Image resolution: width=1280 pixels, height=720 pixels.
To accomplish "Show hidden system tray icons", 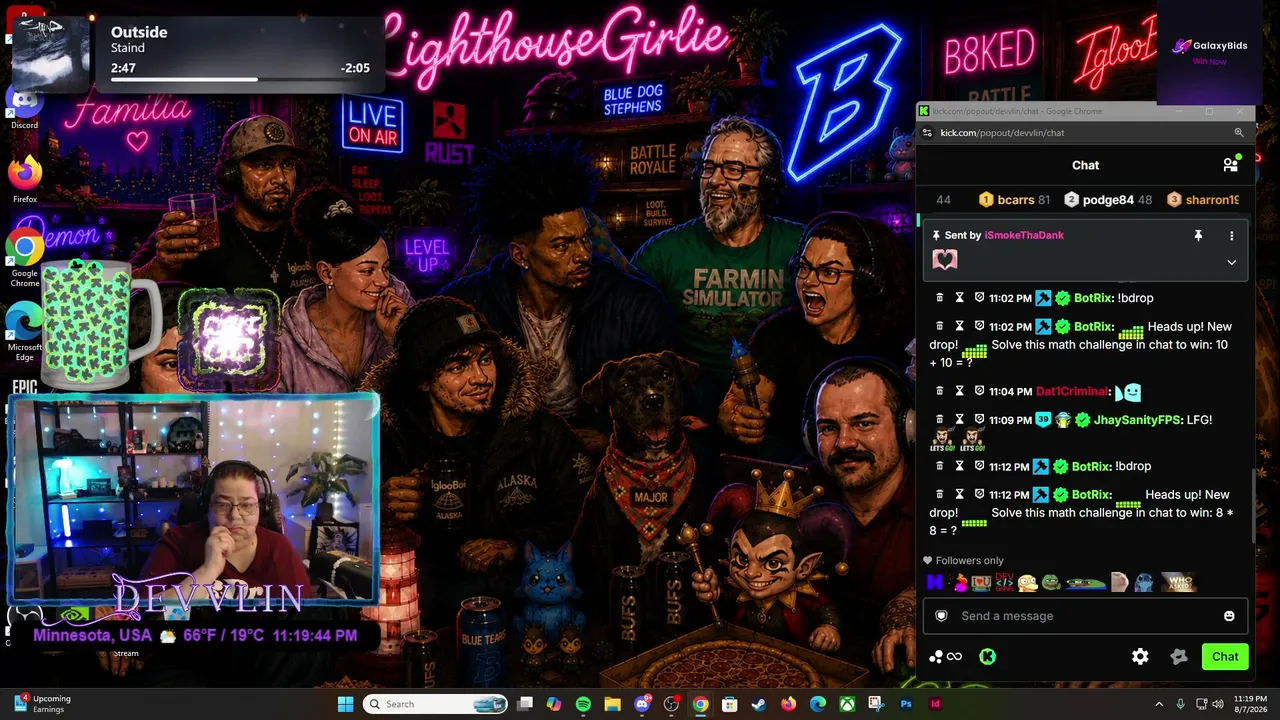I will (1159, 704).
